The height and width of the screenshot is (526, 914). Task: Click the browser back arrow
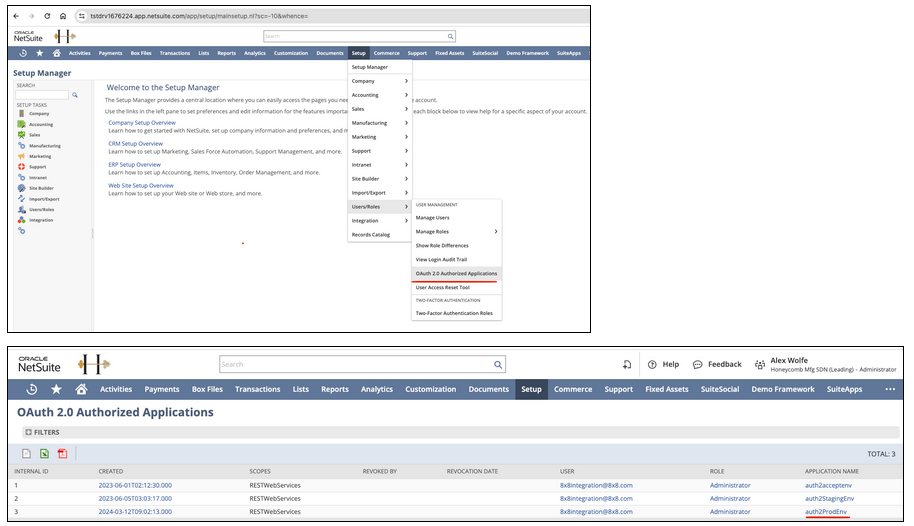click(16, 16)
